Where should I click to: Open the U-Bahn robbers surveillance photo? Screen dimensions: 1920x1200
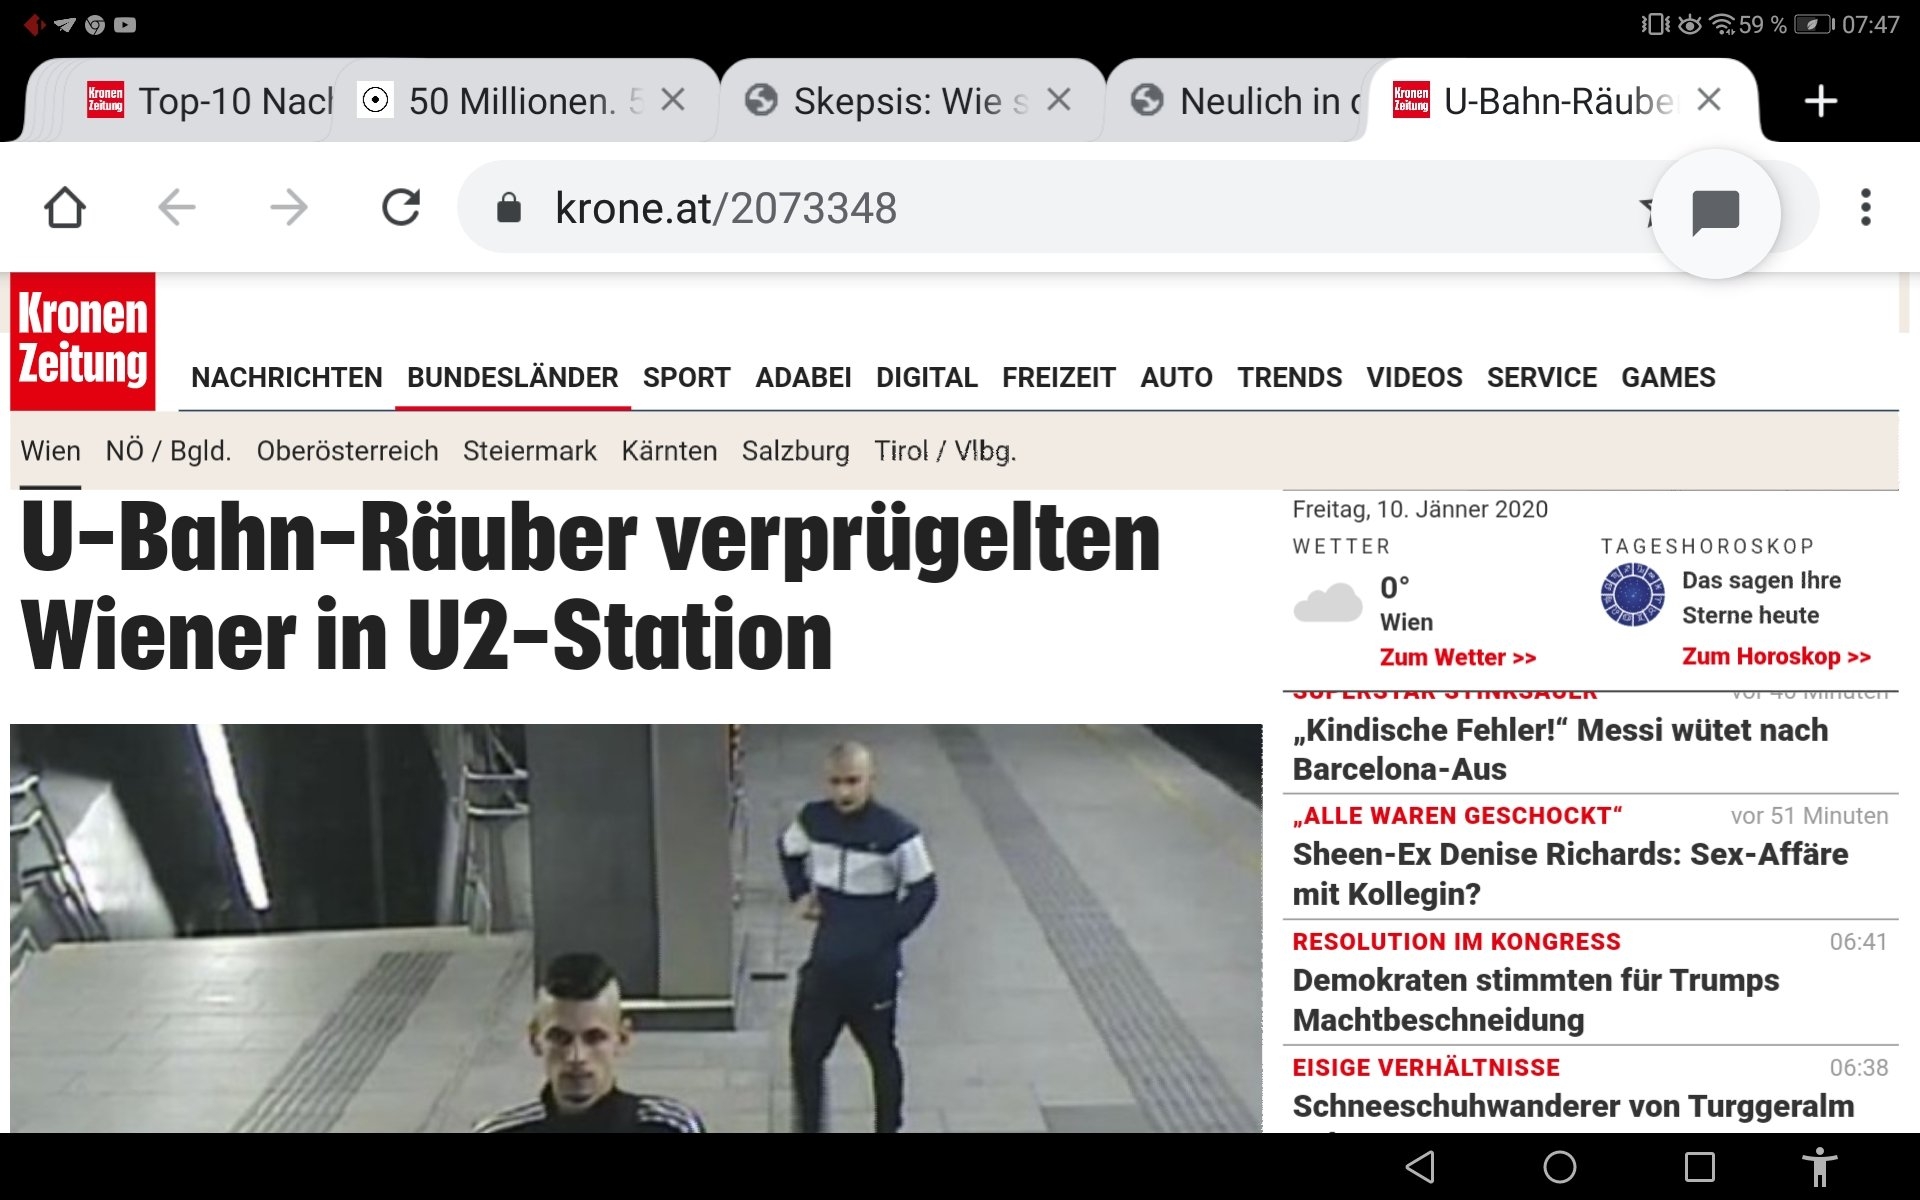click(x=636, y=927)
